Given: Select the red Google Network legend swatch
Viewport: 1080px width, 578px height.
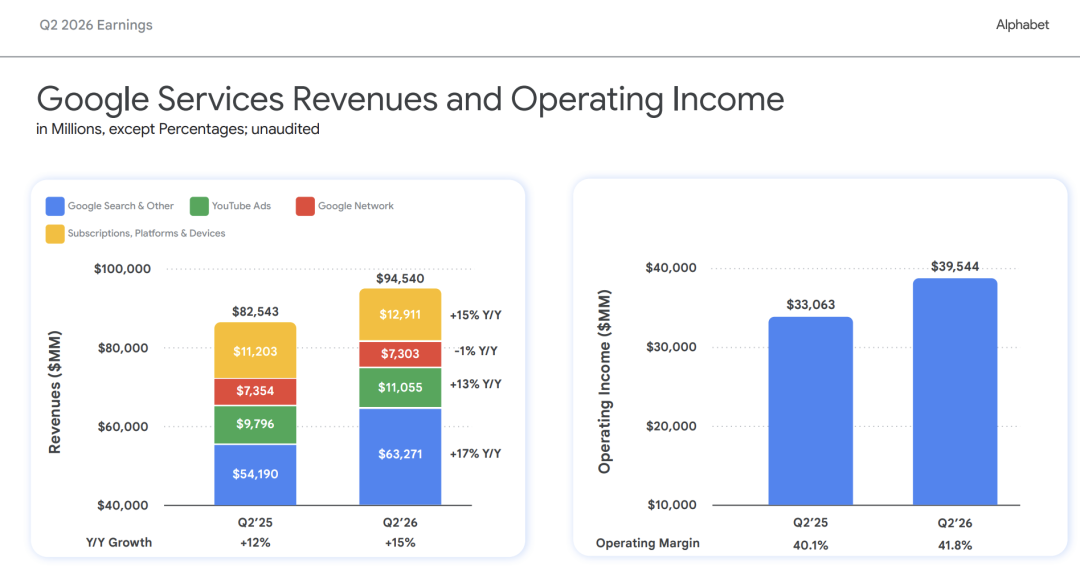Looking at the screenshot, I should [305, 206].
